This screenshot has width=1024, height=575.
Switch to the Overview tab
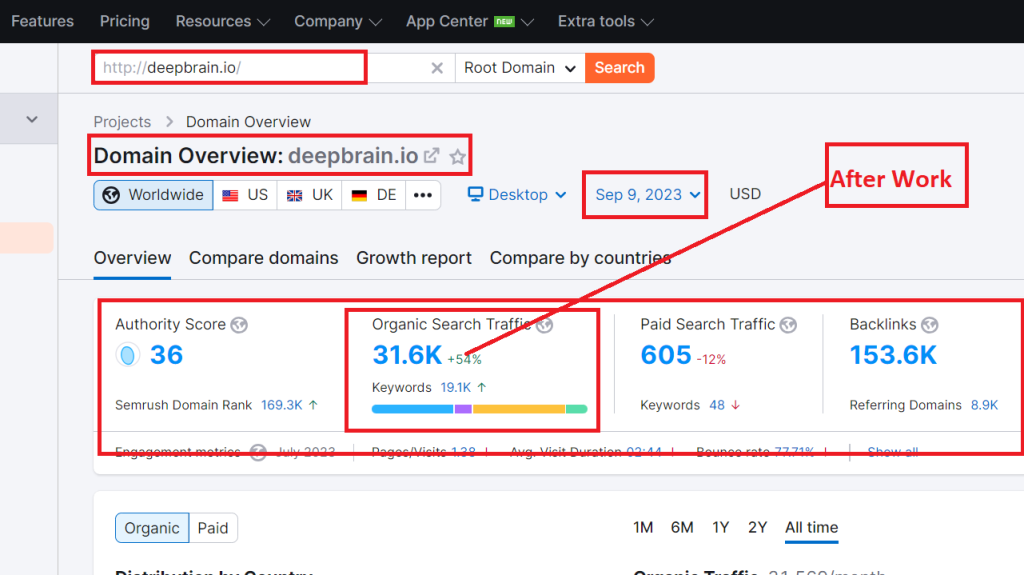(133, 258)
